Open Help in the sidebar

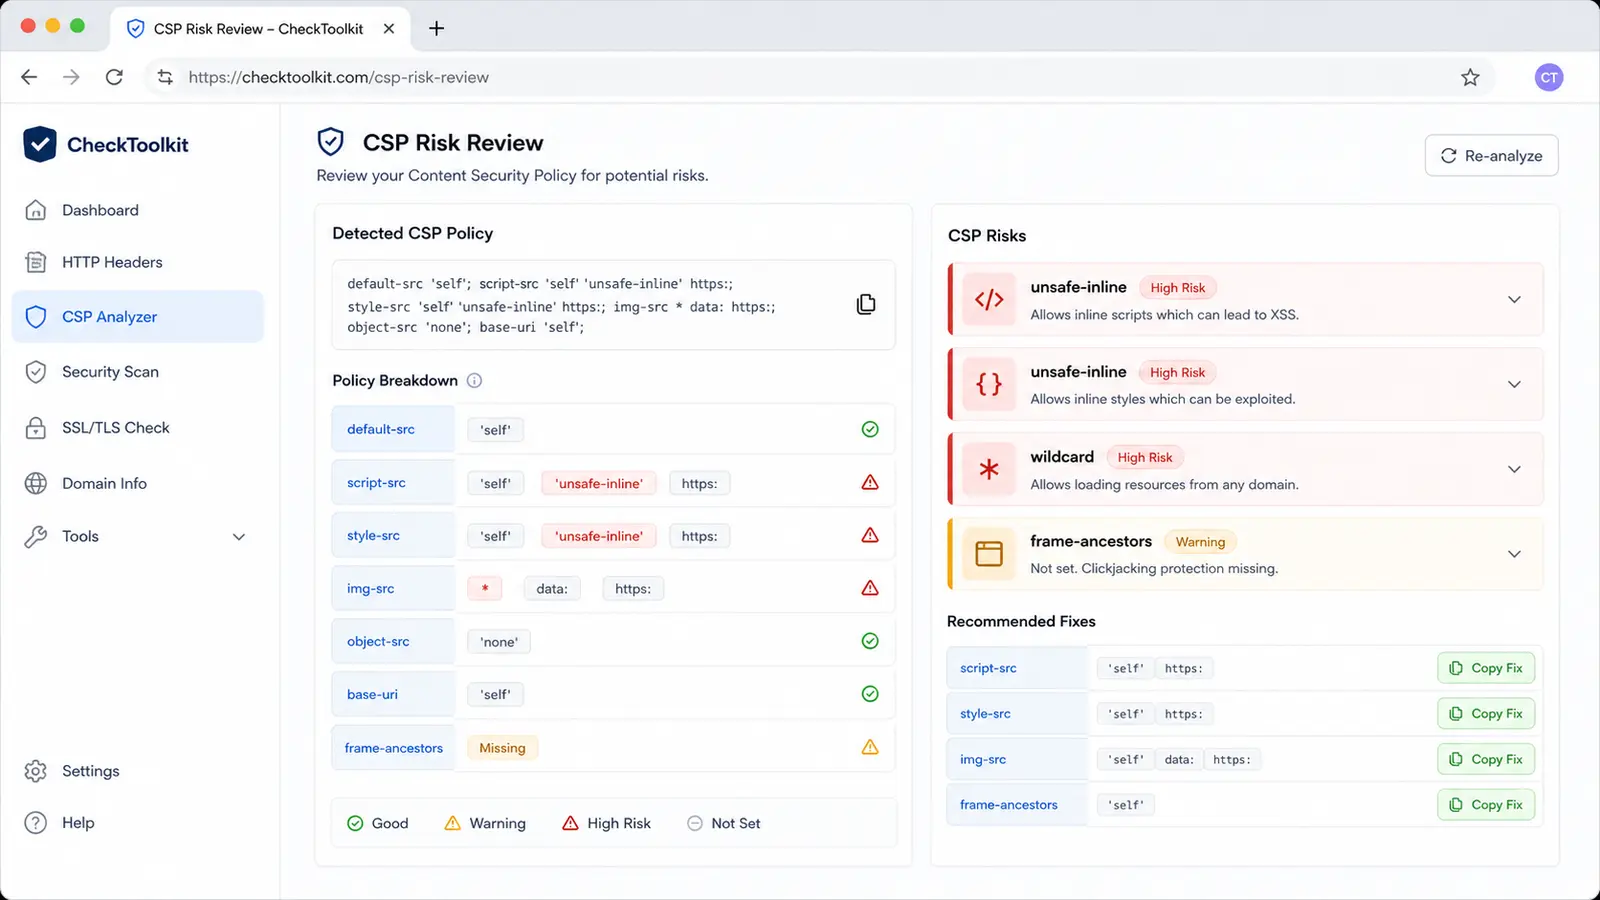pyautogui.click(x=138, y=823)
